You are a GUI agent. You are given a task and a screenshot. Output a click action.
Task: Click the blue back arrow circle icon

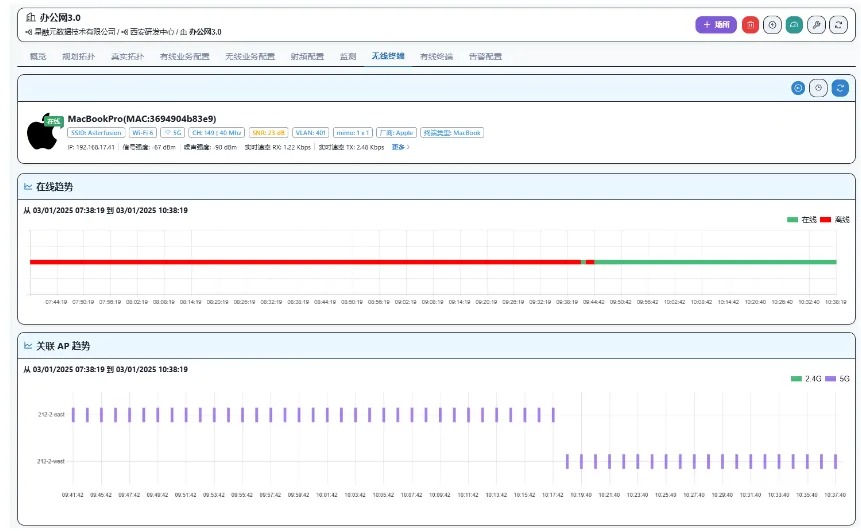(x=798, y=88)
